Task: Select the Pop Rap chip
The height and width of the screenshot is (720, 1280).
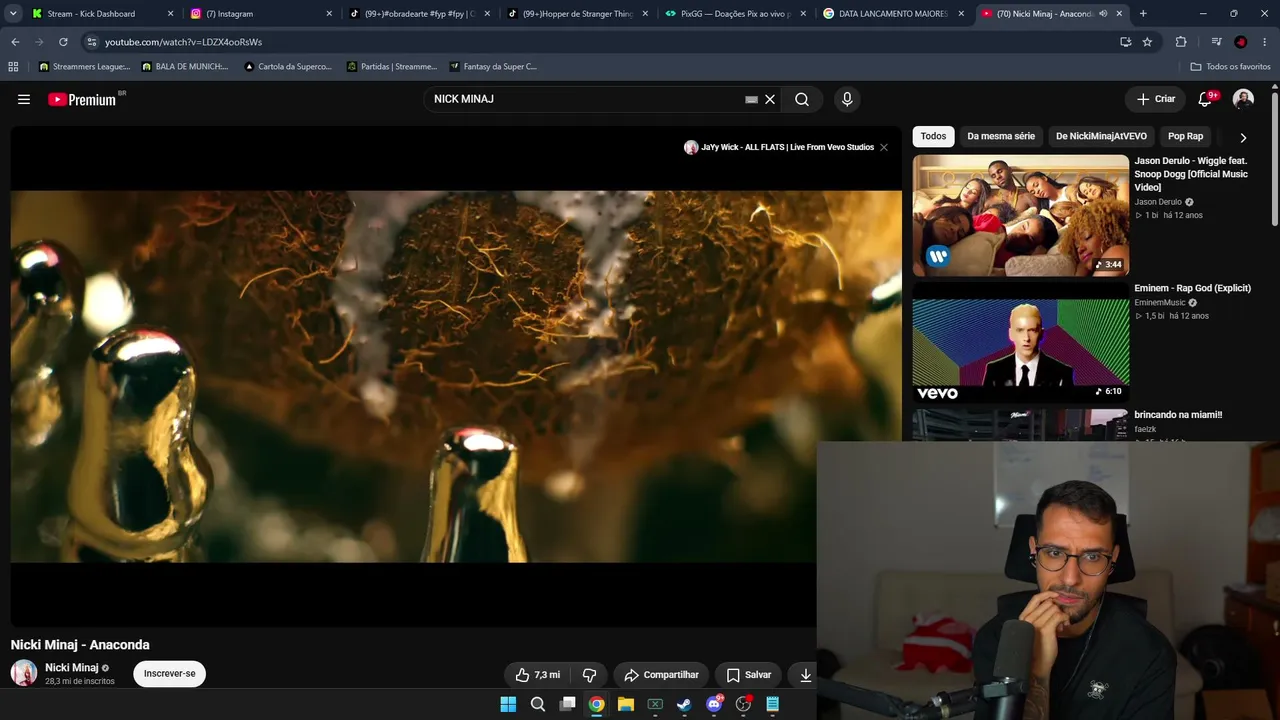Action: (x=1185, y=136)
